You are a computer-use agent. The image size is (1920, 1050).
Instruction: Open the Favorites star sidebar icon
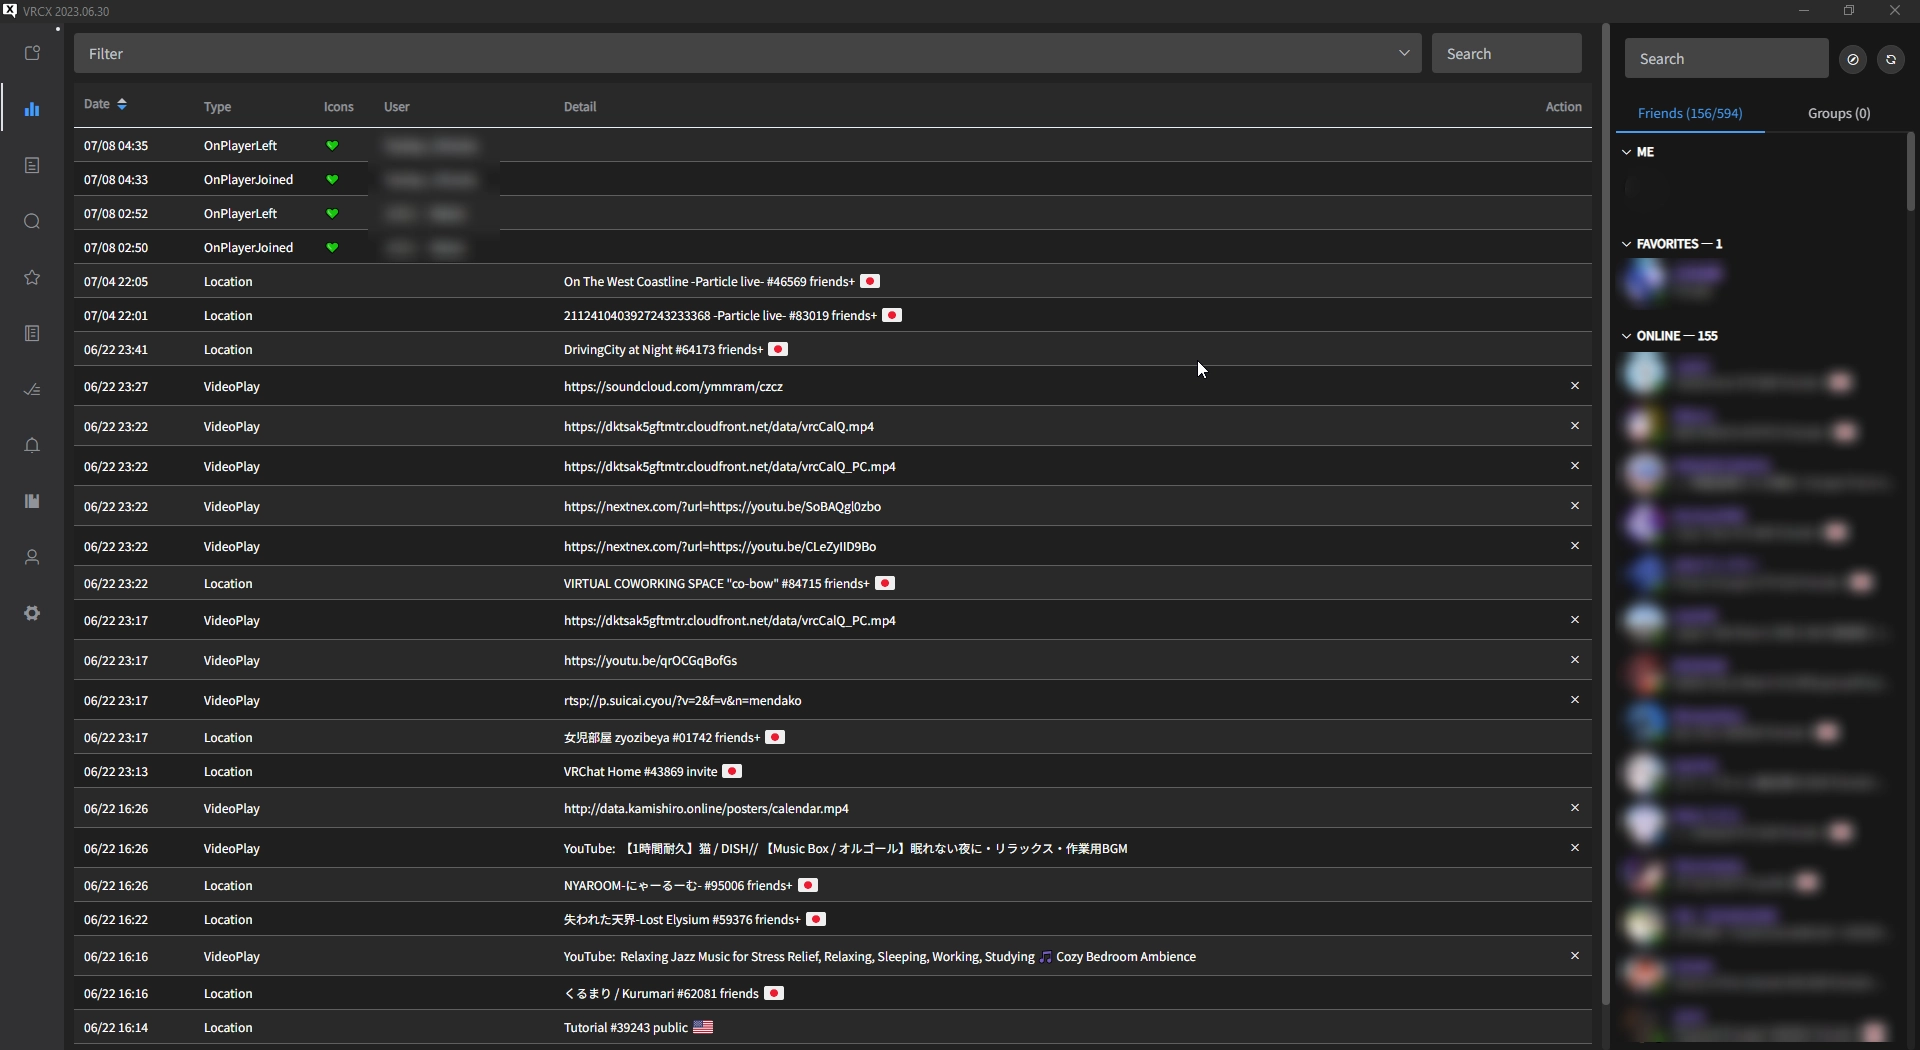click(32, 277)
